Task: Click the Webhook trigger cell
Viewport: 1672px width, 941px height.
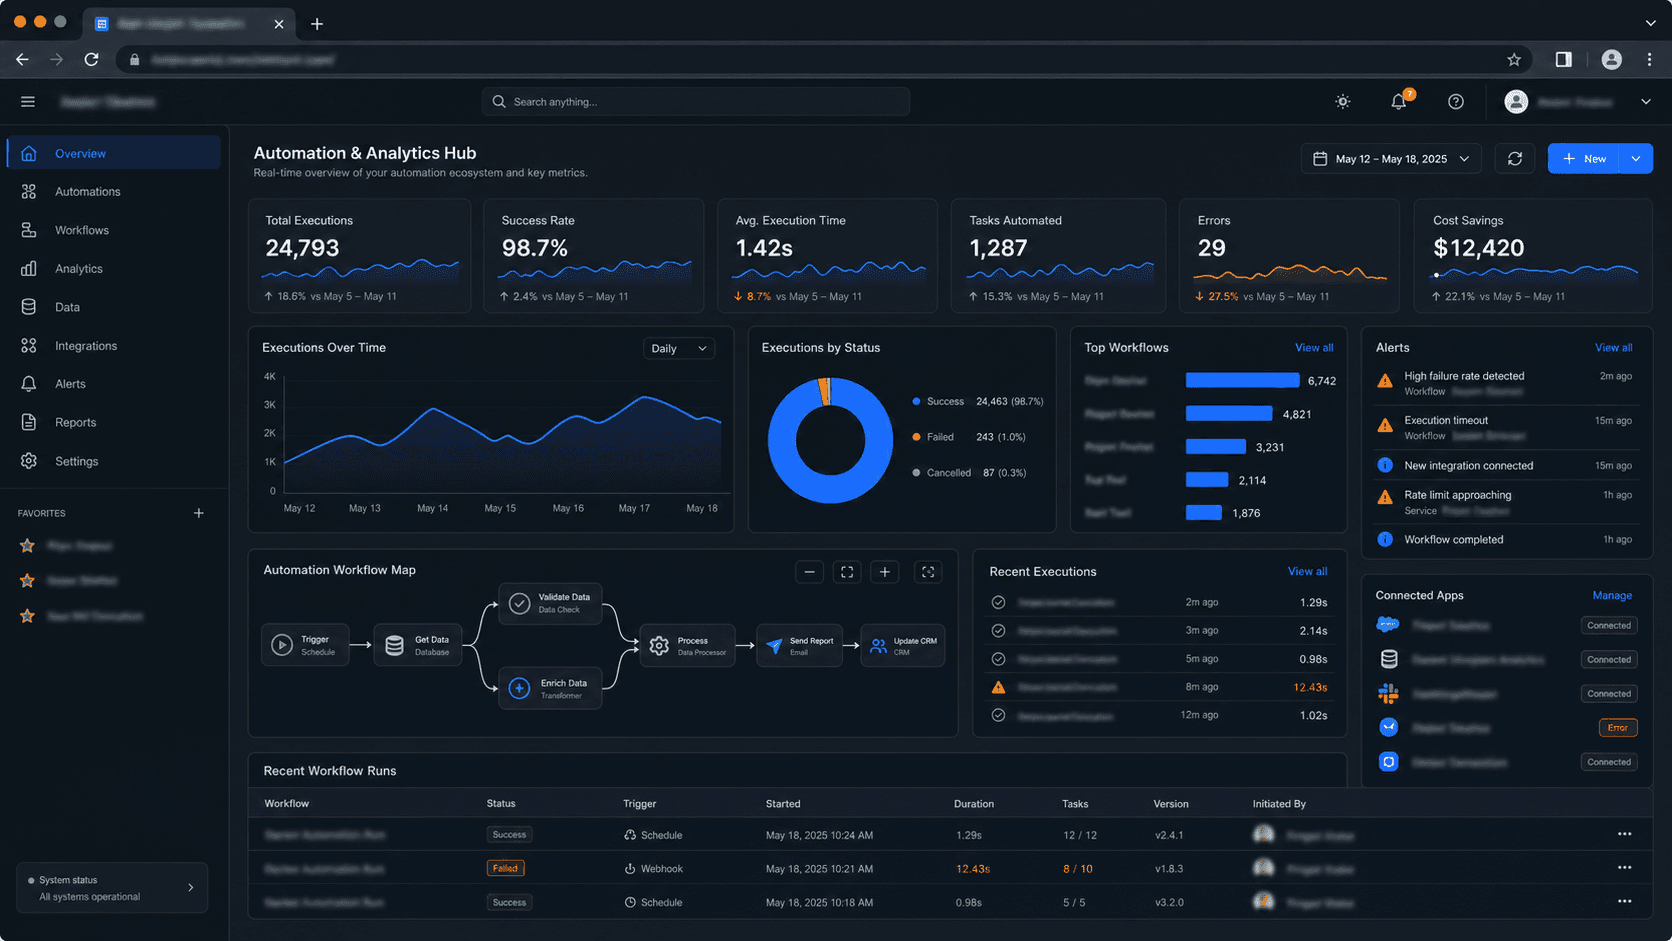Action: 654,869
